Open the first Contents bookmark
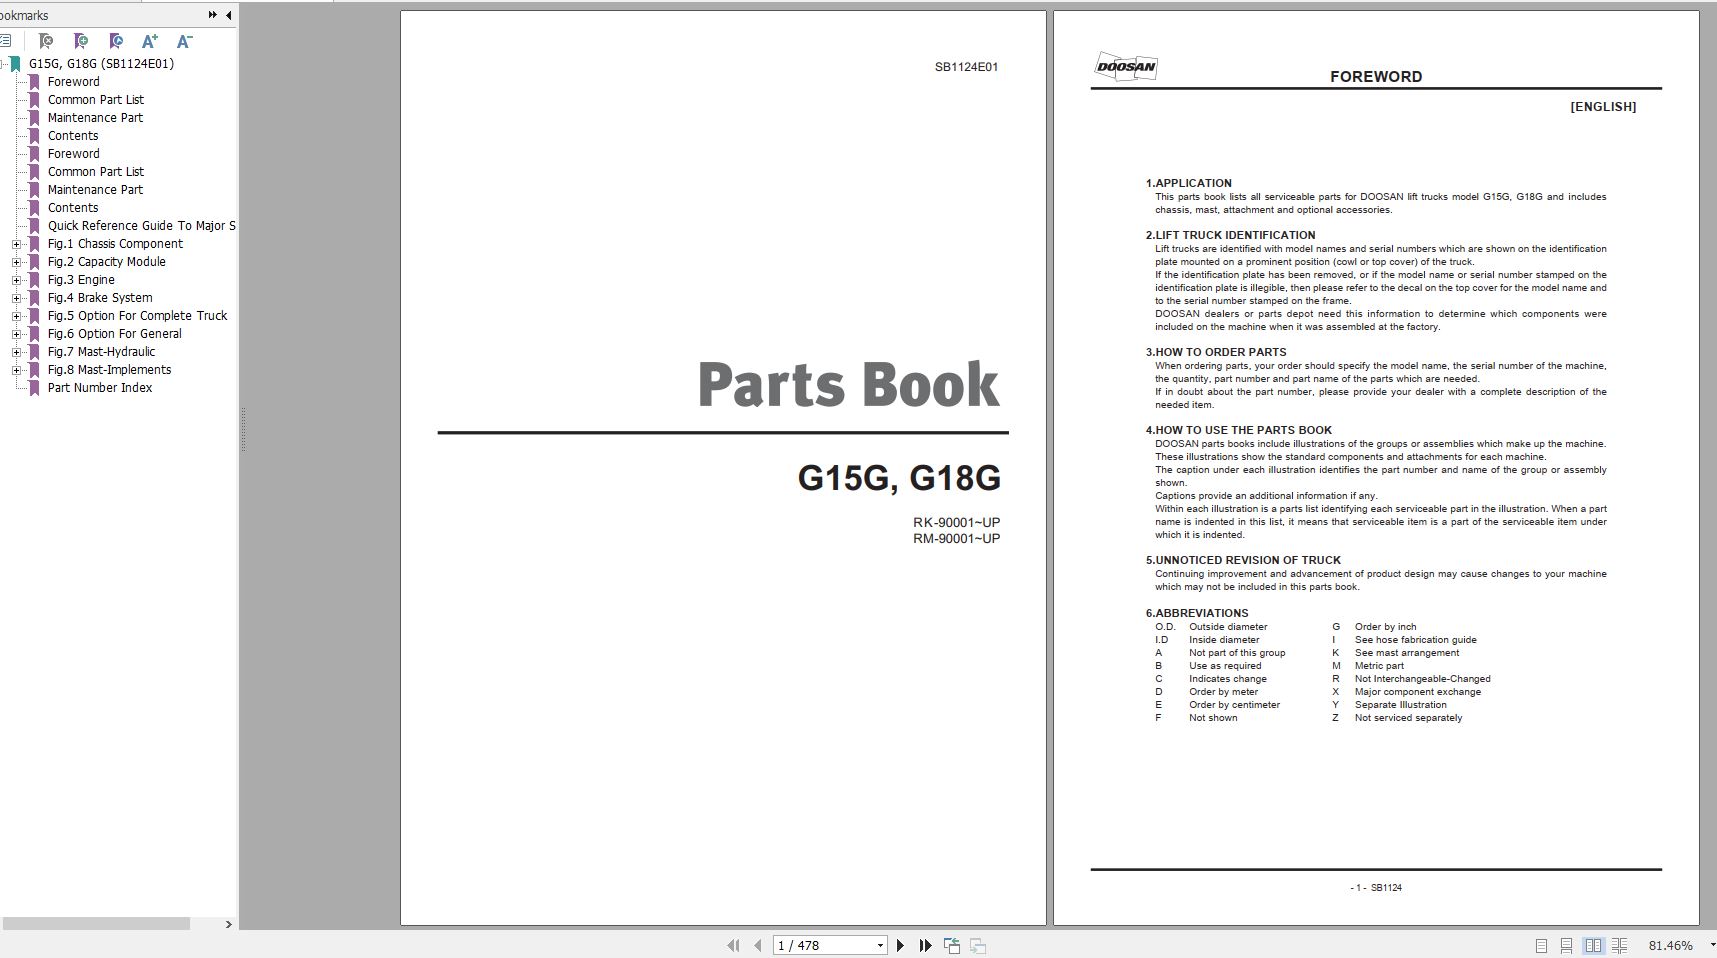Viewport: 1717px width, 958px height. pyautogui.click(x=73, y=136)
